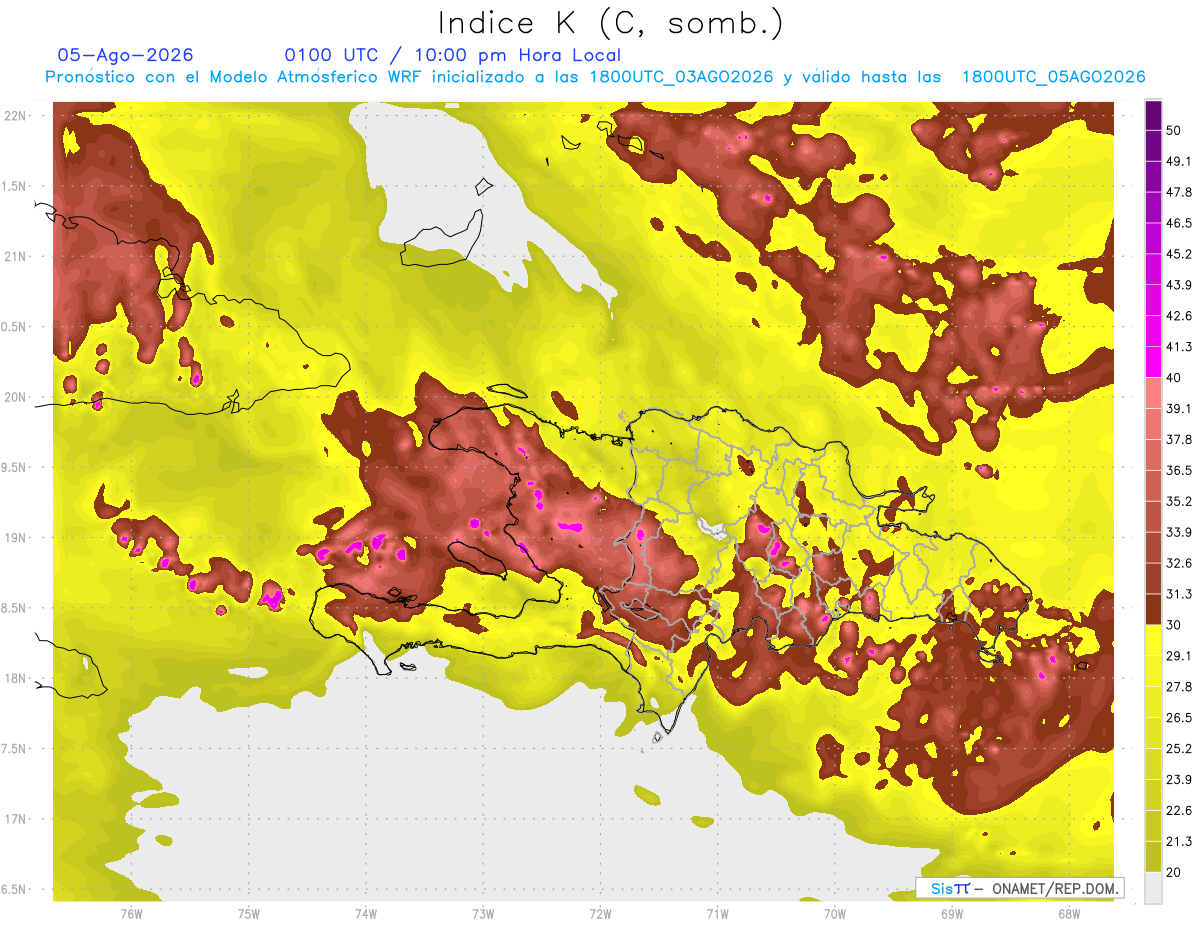Click the latitude label "18N"
Image resolution: width=1200 pixels, height=927 pixels.
15,678
